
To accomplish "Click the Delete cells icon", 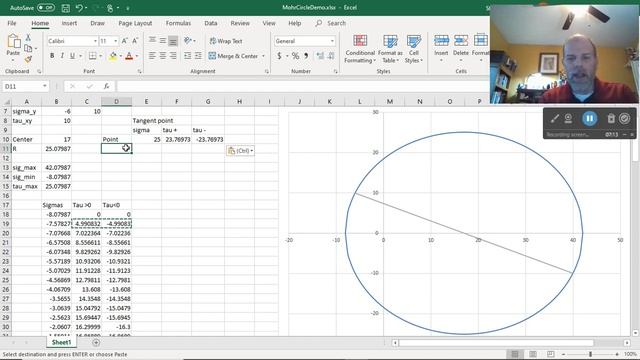I will (x=461, y=41).
